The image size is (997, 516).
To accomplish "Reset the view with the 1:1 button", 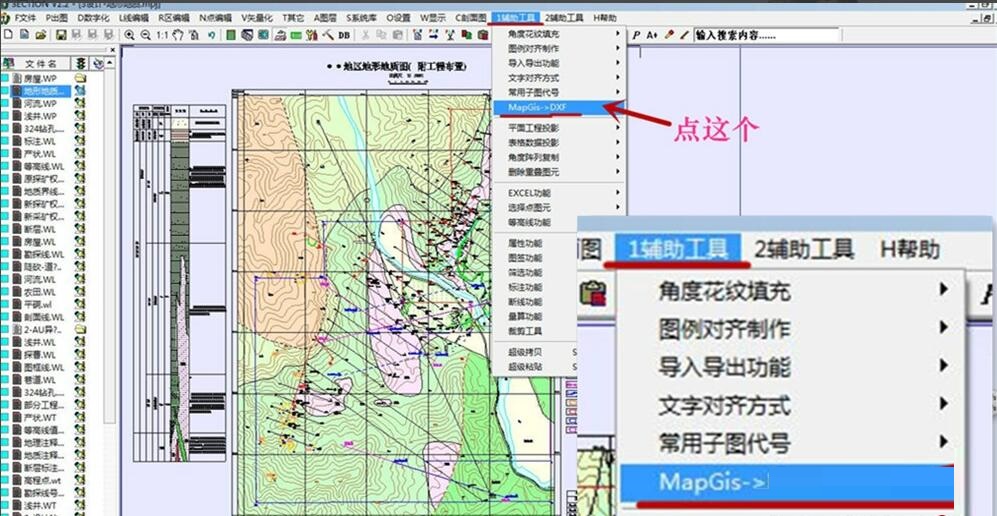I will click(162, 35).
